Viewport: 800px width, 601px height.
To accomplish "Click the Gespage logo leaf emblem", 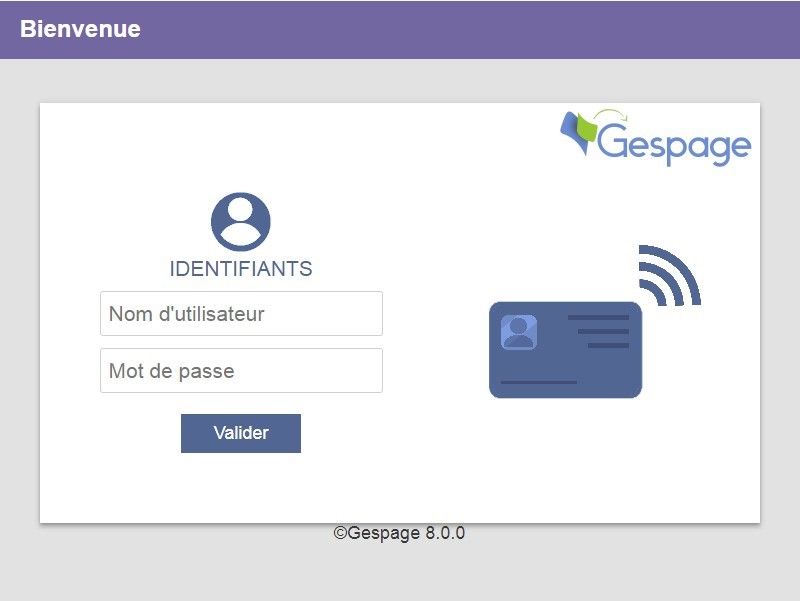I will click(578, 135).
